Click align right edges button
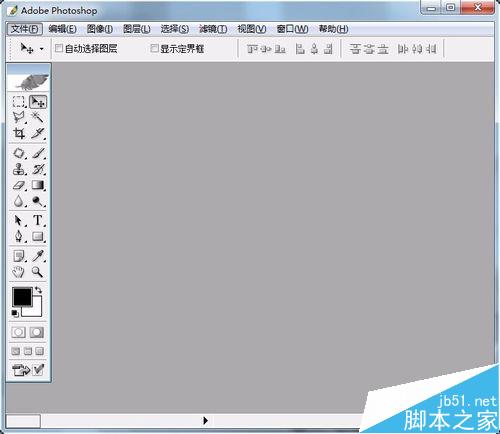The height and width of the screenshot is (434, 500). 328,49
